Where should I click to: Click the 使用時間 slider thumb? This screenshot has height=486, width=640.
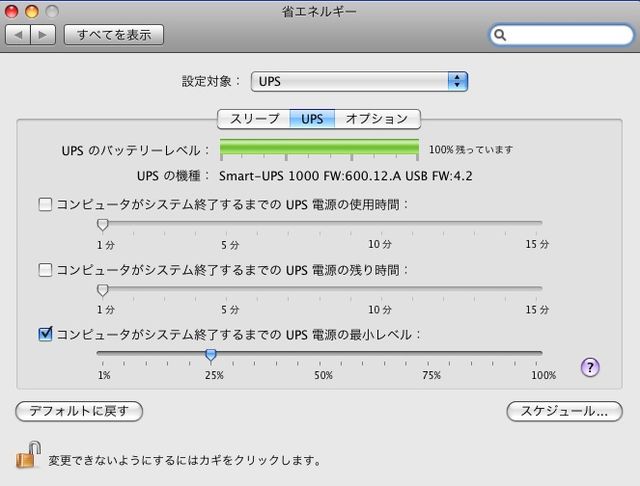pos(103,224)
